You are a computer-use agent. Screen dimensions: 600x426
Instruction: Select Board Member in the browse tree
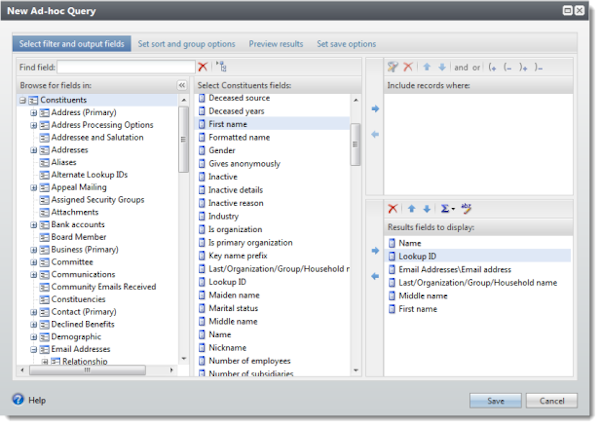pos(78,237)
